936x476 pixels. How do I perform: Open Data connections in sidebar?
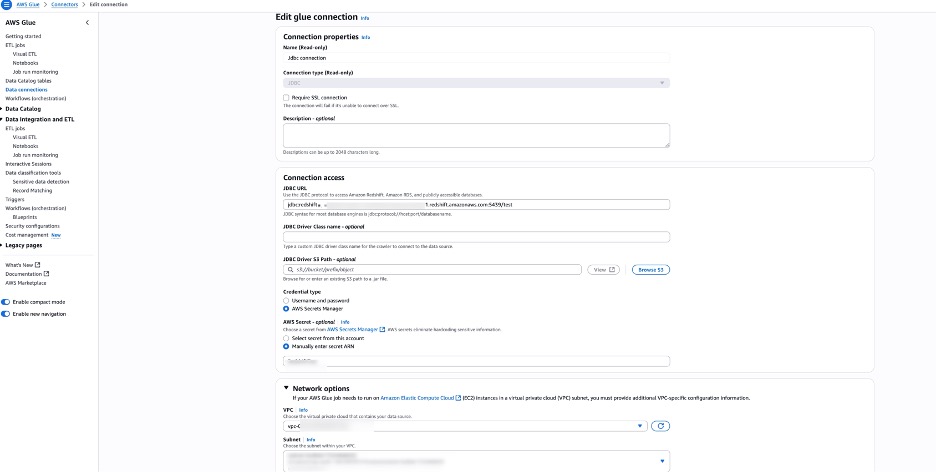[26, 90]
